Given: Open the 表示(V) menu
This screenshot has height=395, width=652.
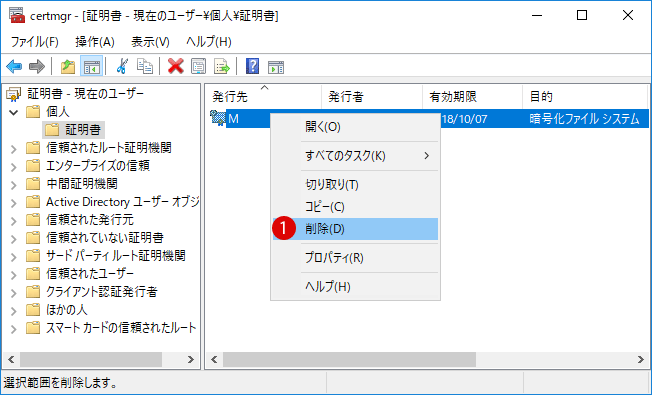Looking at the screenshot, I should pyautogui.click(x=150, y=42).
